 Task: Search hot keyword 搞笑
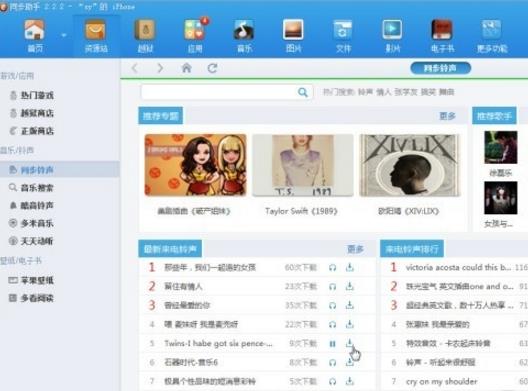[x=428, y=92]
